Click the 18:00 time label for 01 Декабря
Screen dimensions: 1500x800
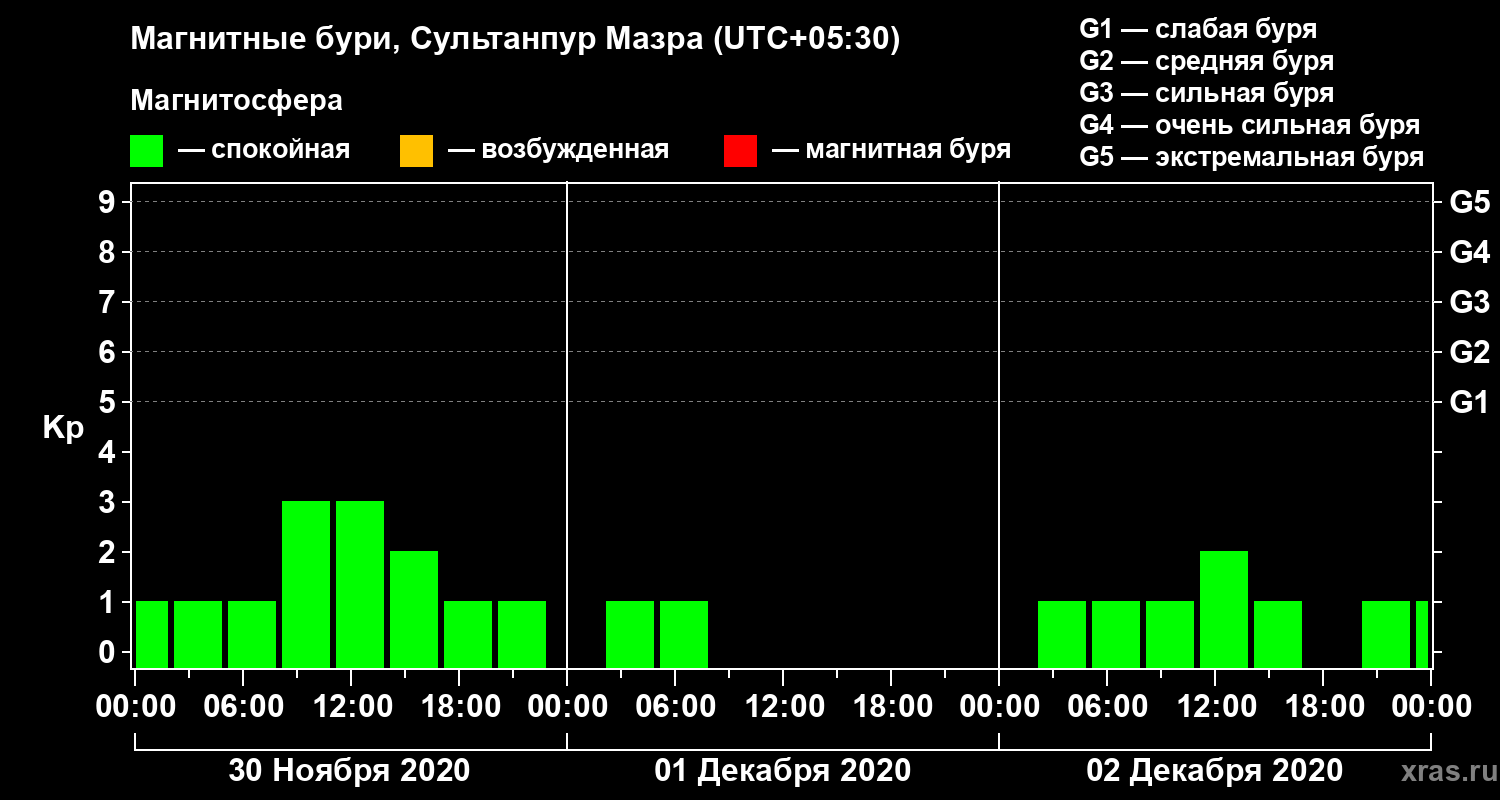point(891,706)
